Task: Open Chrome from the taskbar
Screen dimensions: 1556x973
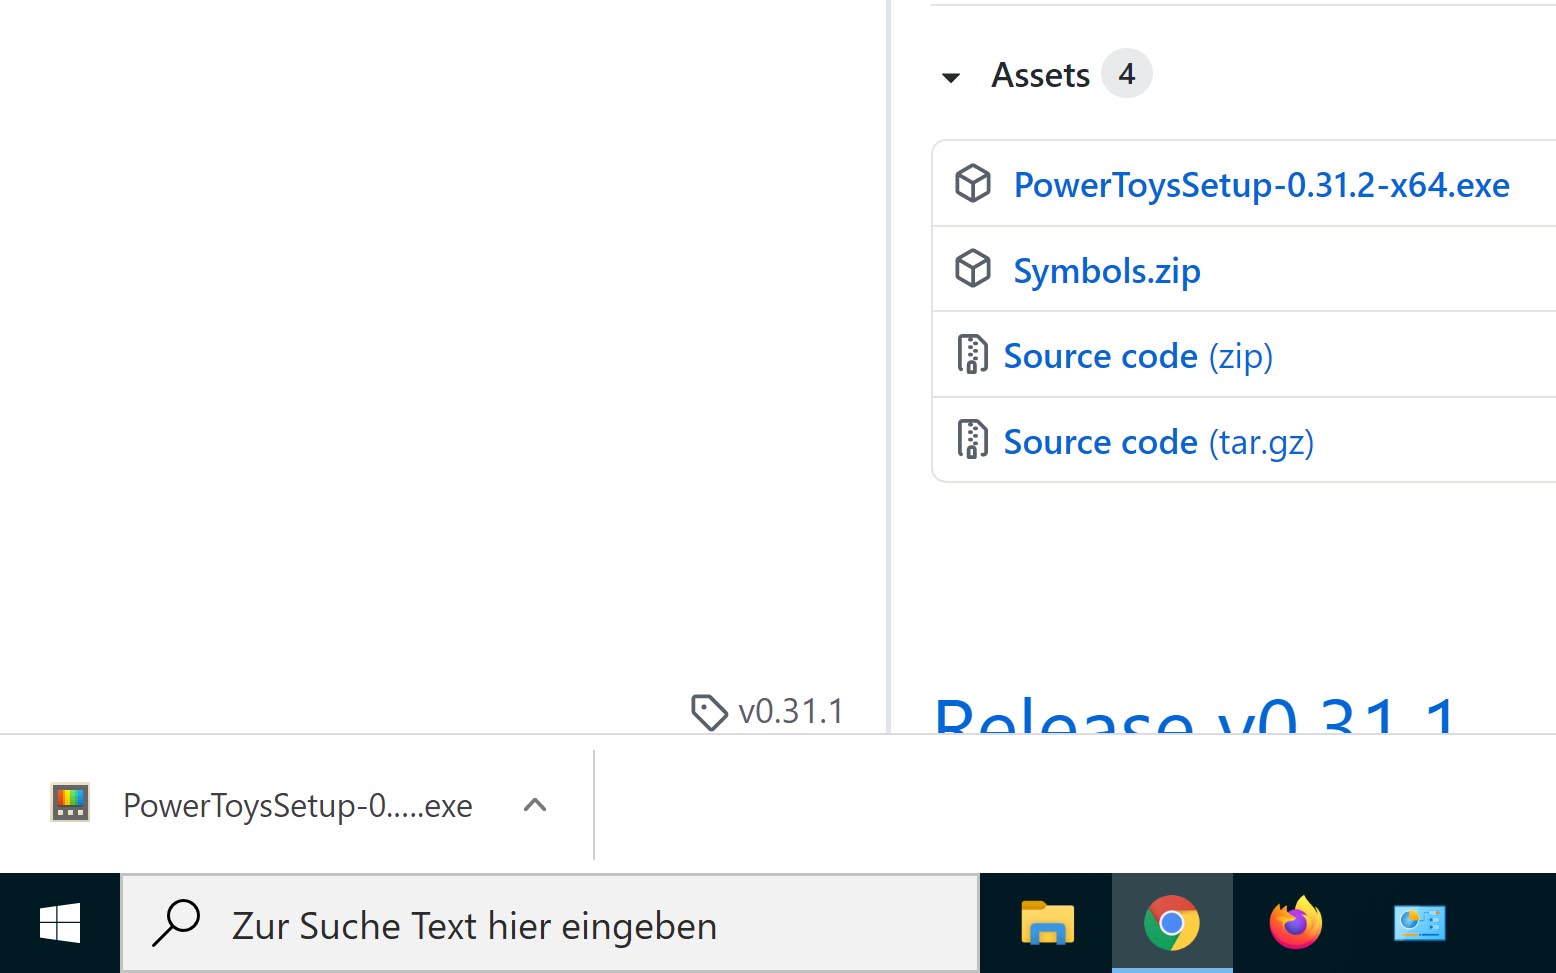Action: (x=1172, y=923)
